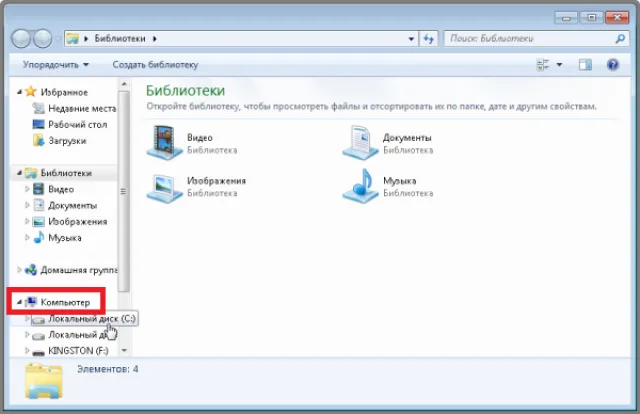The width and height of the screenshot is (640, 414).
Task: Click Элементов: 4 status text
Action: 108,369
